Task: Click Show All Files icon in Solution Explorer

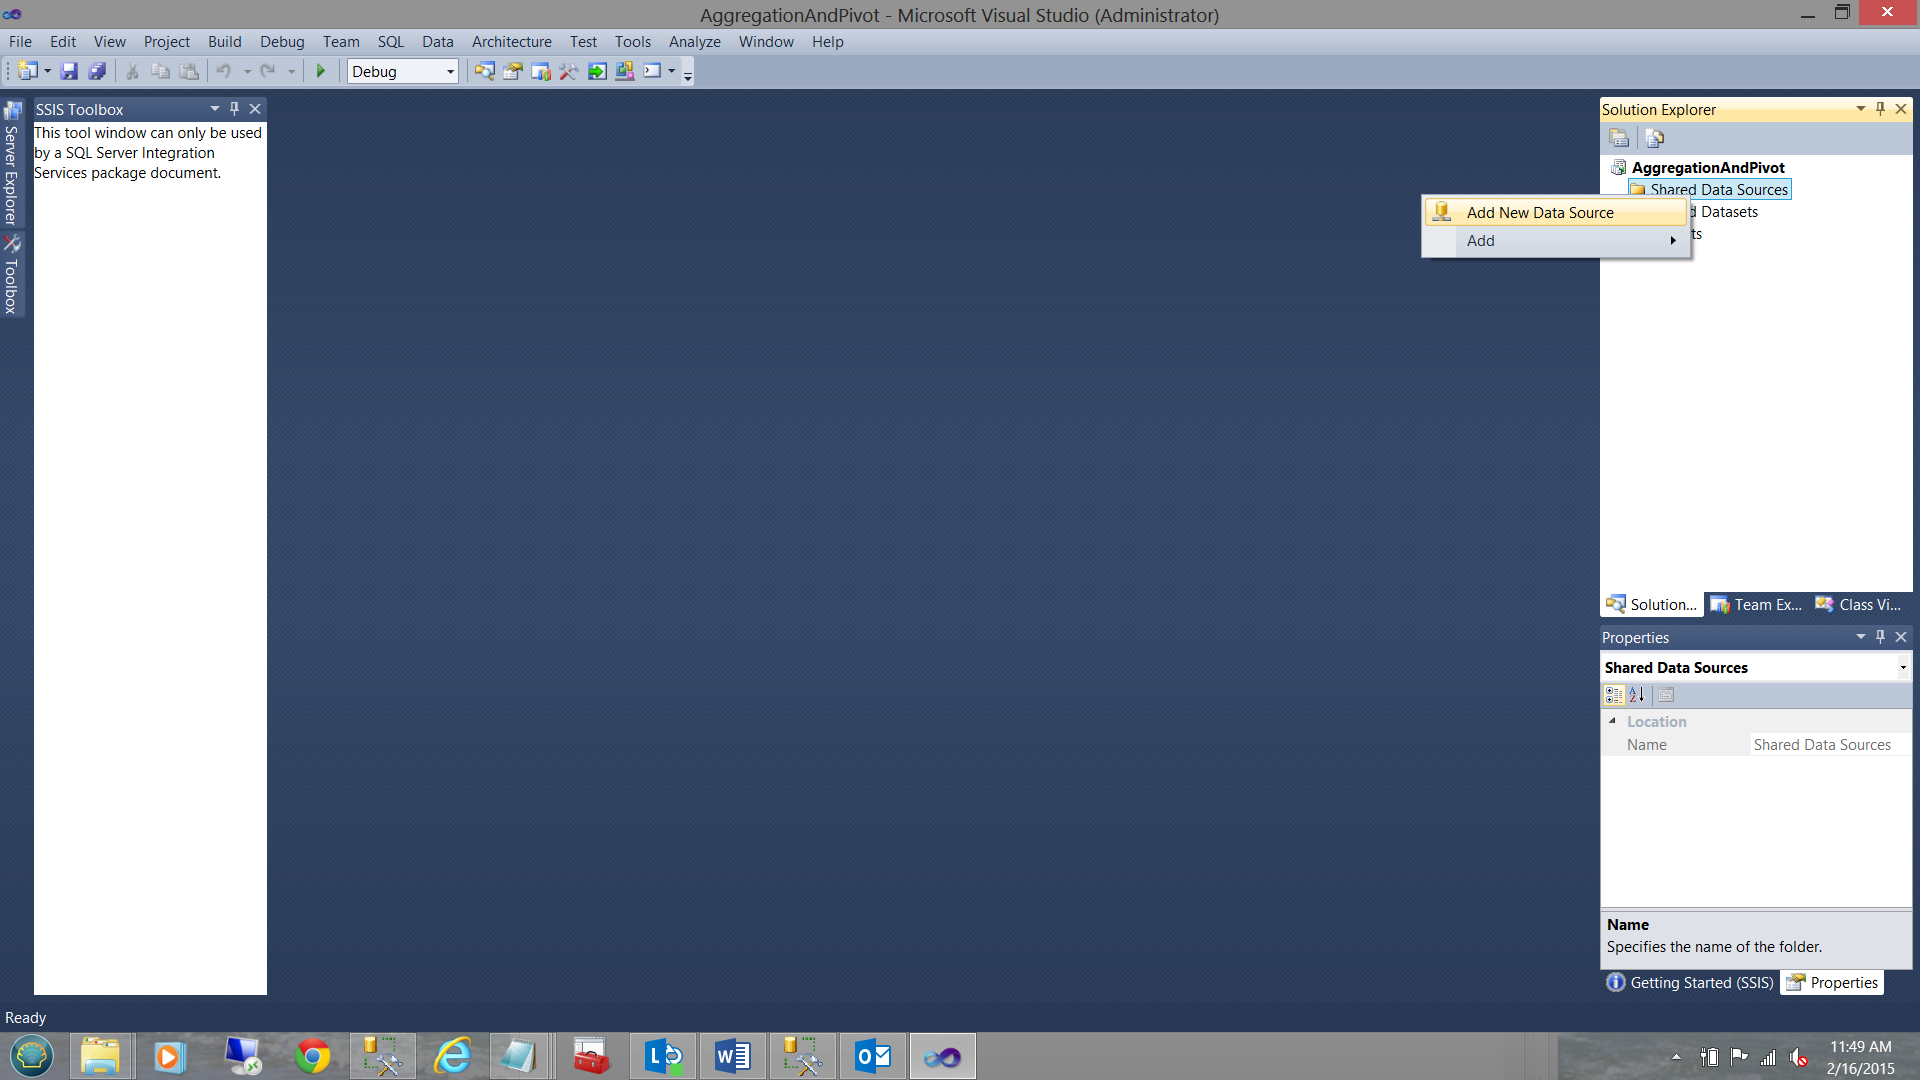Action: (1655, 138)
